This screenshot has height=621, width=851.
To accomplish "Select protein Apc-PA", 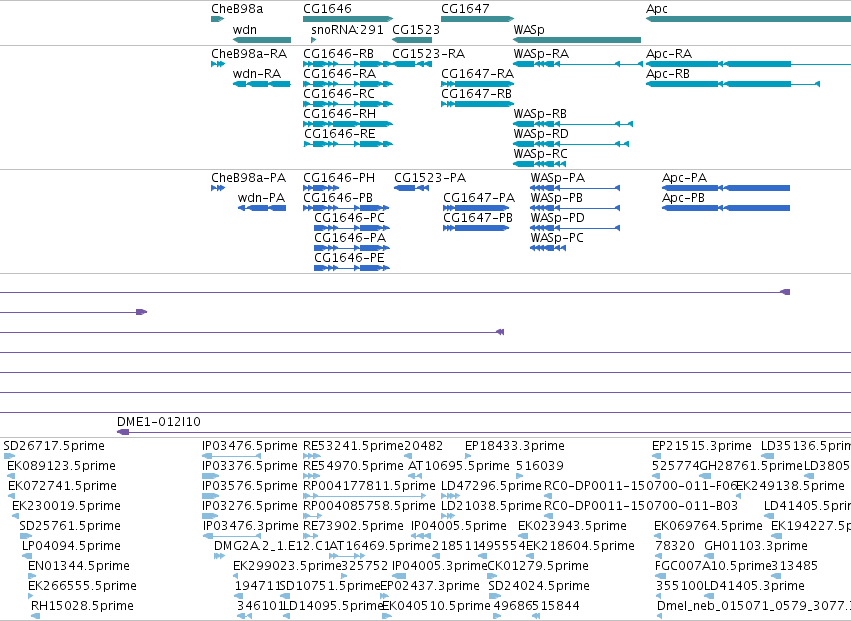I will coord(726,188).
